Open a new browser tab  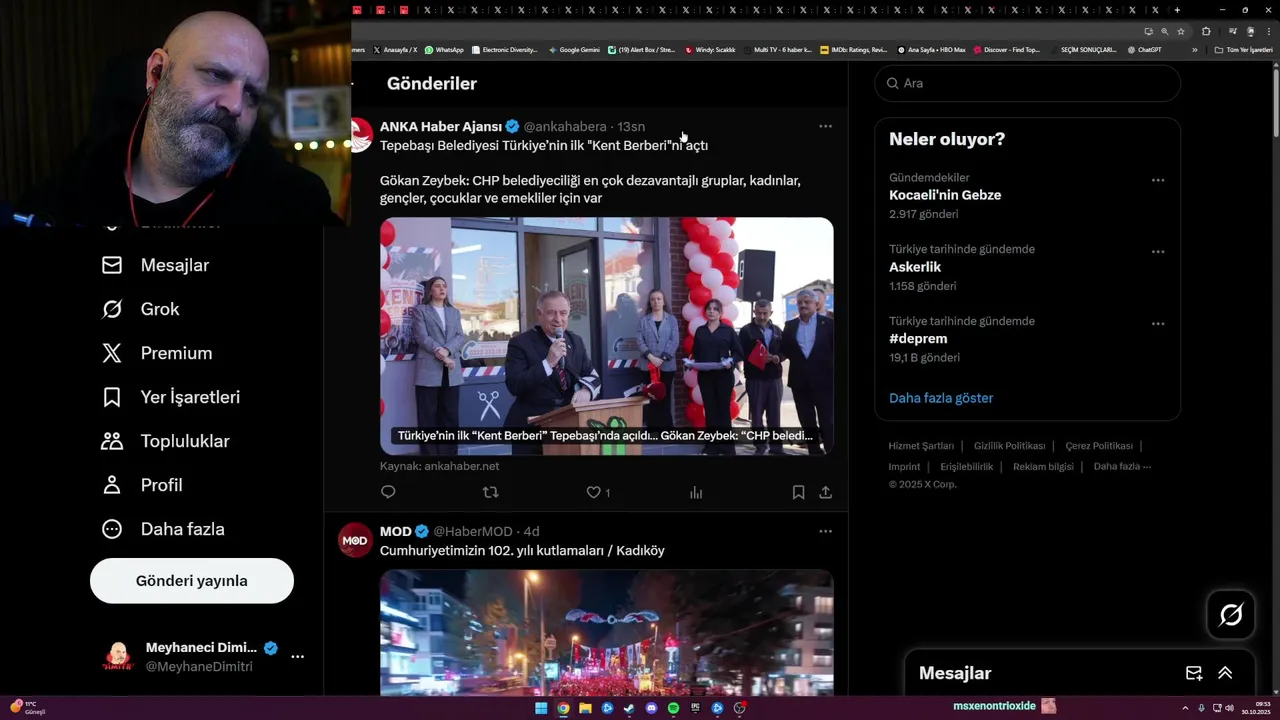pyautogui.click(x=1177, y=10)
